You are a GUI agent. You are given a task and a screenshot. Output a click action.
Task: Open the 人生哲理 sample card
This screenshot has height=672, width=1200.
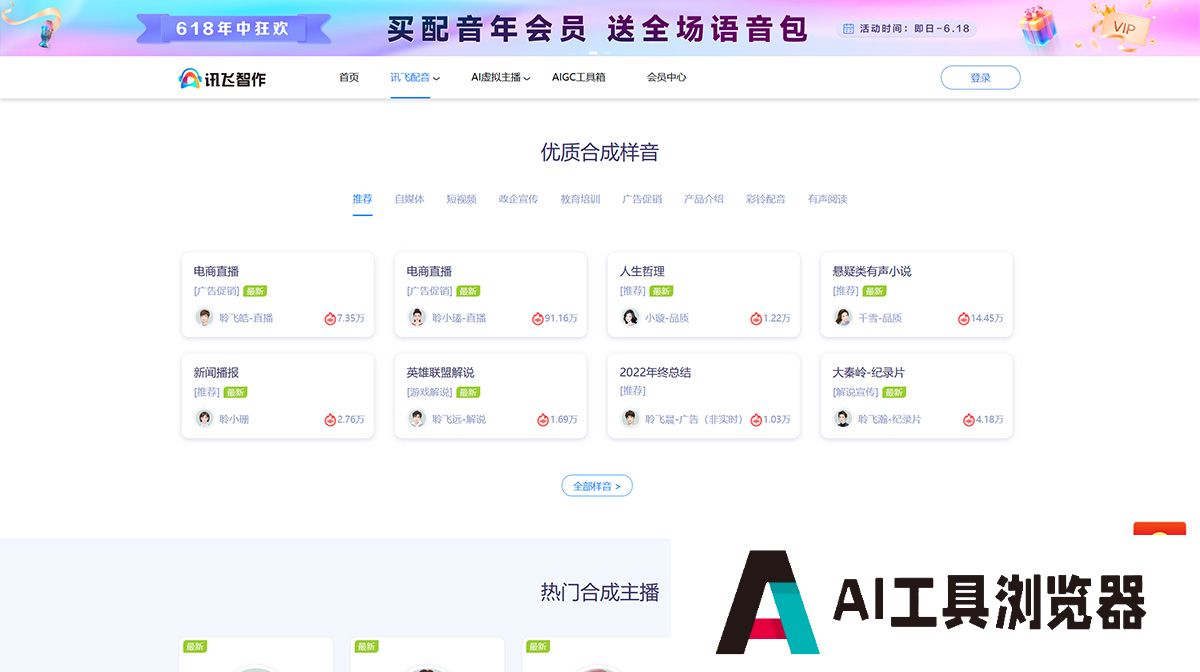coord(704,295)
